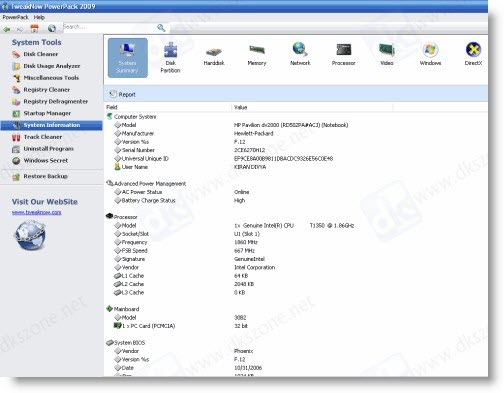
Task: Select the Serial Number row
Action: pyautogui.click(x=296, y=150)
